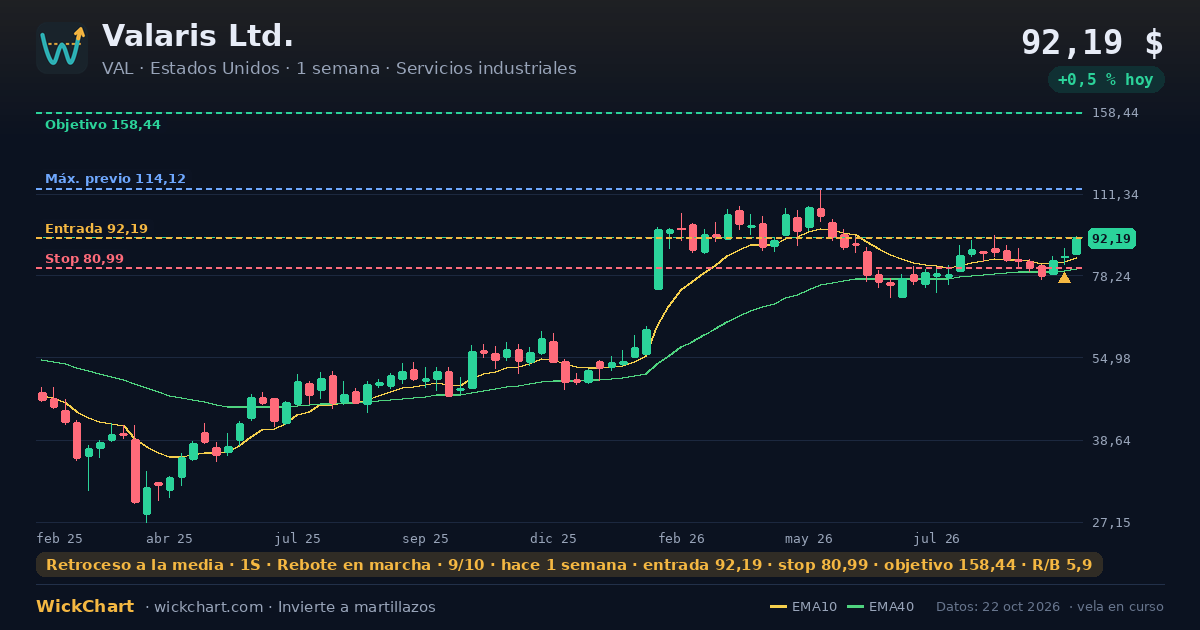Image resolution: width=1200 pixels, height=630 pixels.
Task: Click the Stop 80,99 label
Action: [84, 259]
